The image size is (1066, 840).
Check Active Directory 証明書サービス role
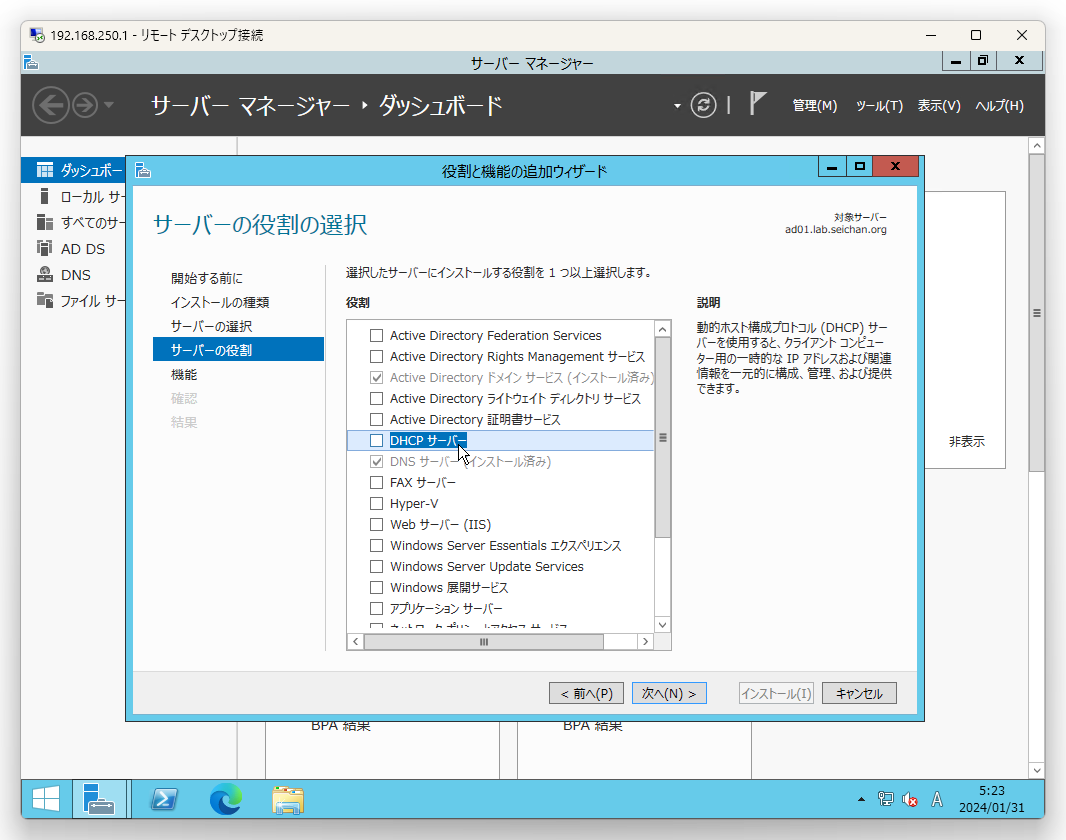(x=376, y=420)
